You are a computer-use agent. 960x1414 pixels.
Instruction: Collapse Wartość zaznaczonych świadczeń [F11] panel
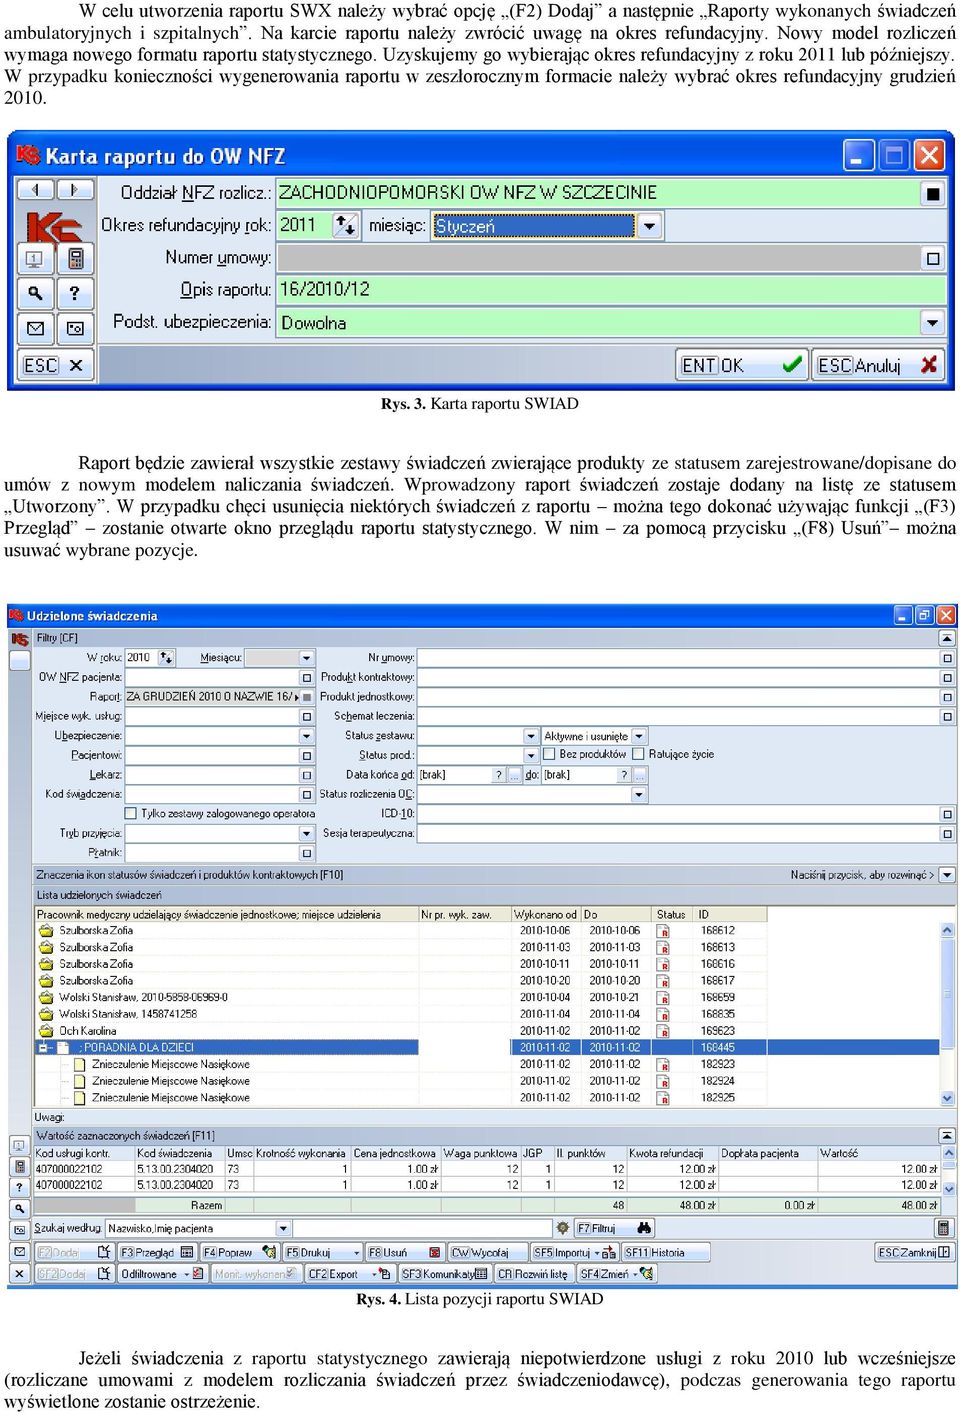(x=947, y=1136)
